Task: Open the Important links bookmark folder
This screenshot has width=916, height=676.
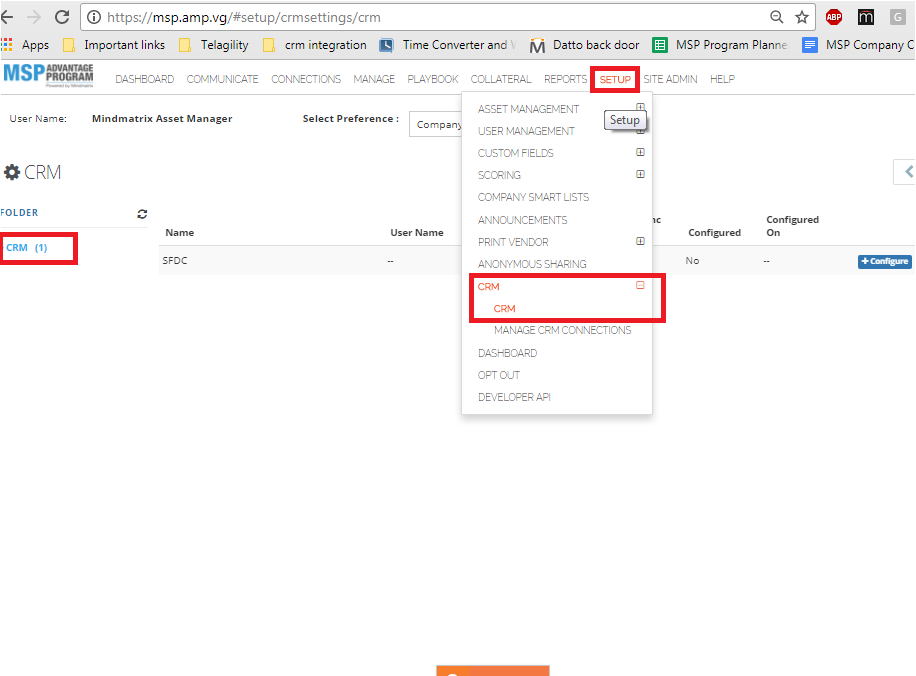Action: [x=114, y=44]
